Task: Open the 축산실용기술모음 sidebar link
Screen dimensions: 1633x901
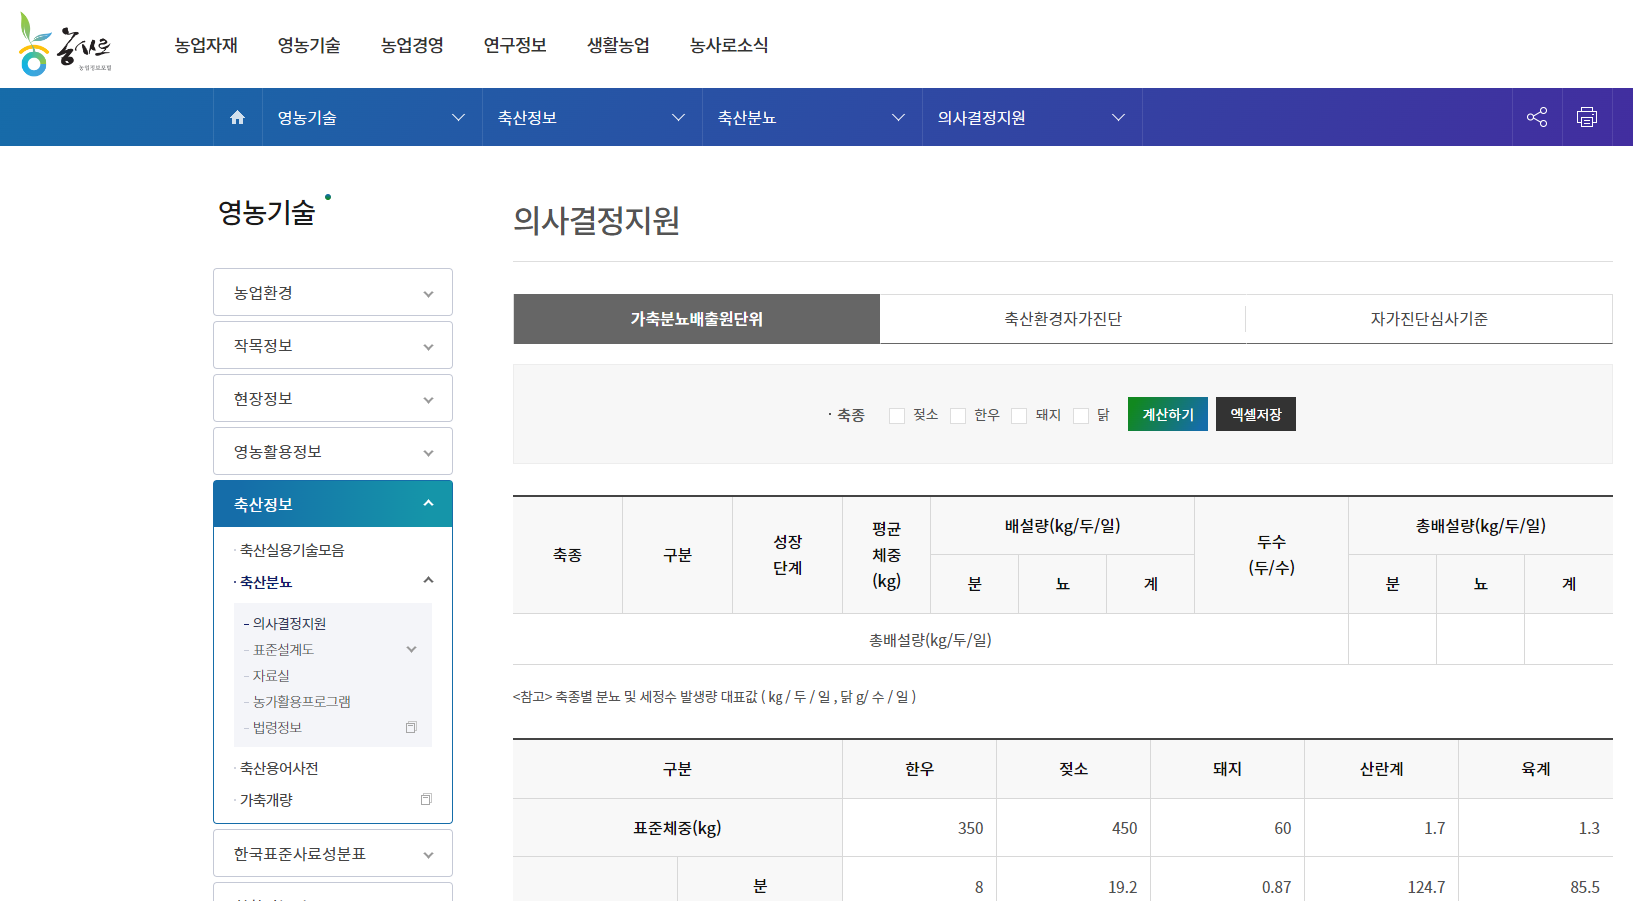Action: pos(292,550)
